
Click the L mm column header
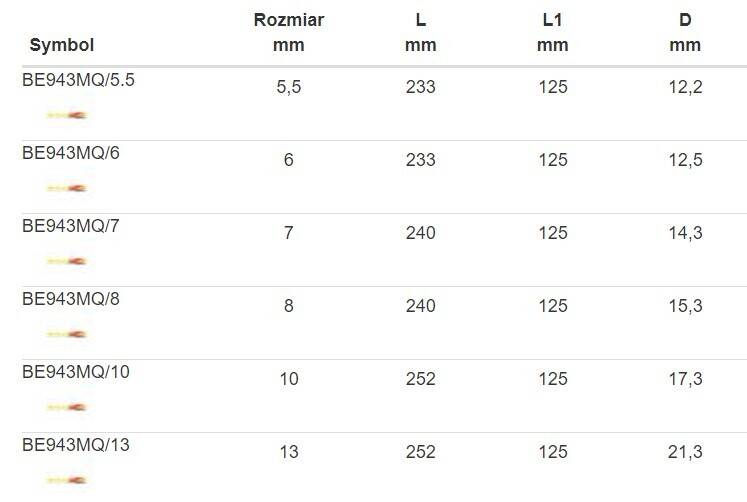point(421,32)
